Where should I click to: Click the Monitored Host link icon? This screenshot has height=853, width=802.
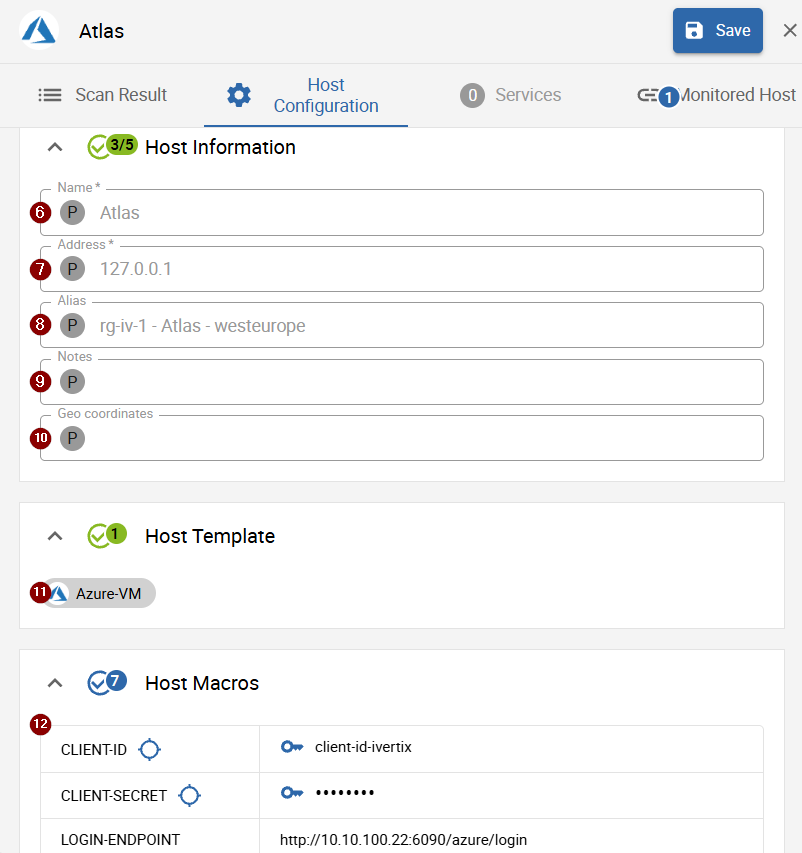(647, 95)
